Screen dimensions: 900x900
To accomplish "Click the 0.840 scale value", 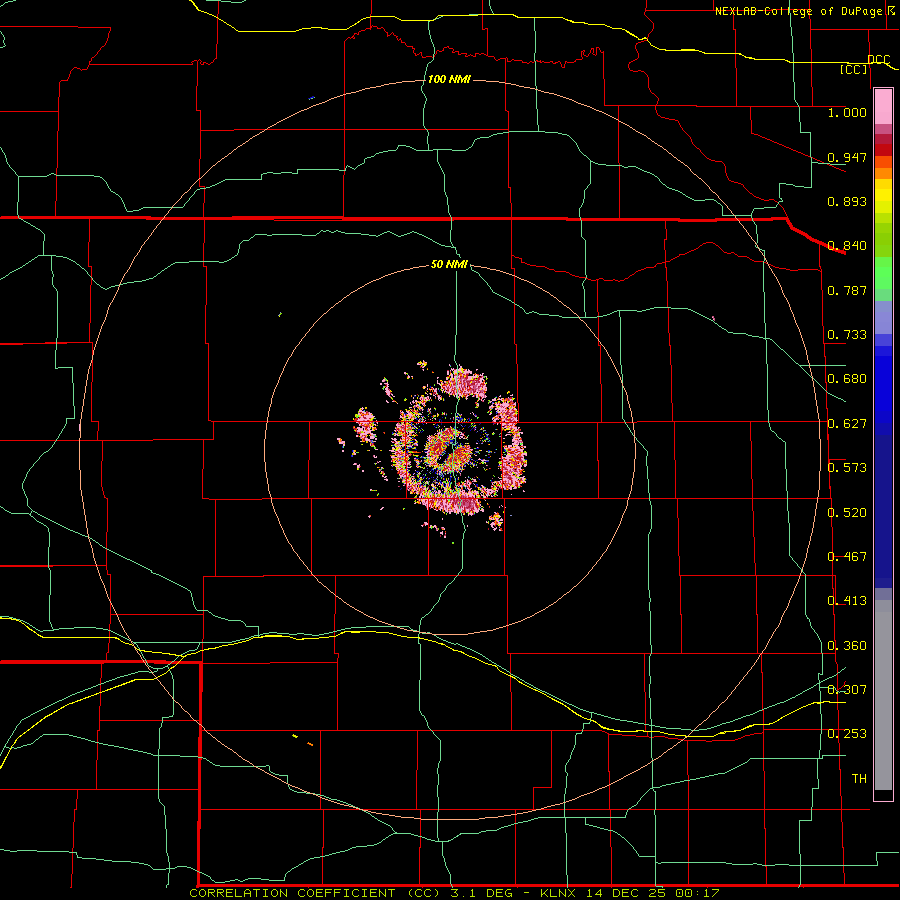I will pyautogui.click(x=847, y=246).
